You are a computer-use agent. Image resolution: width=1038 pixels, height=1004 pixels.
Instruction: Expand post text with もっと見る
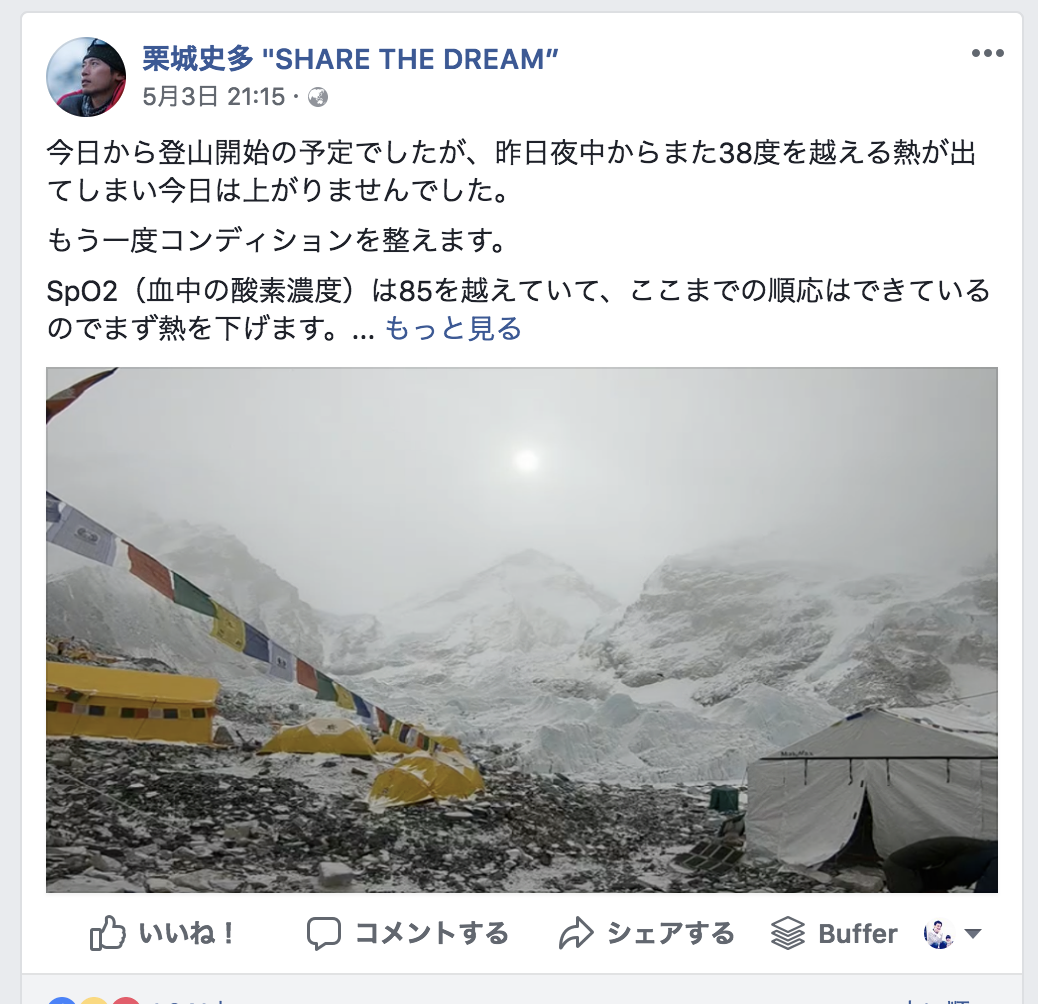coord(453,328)
